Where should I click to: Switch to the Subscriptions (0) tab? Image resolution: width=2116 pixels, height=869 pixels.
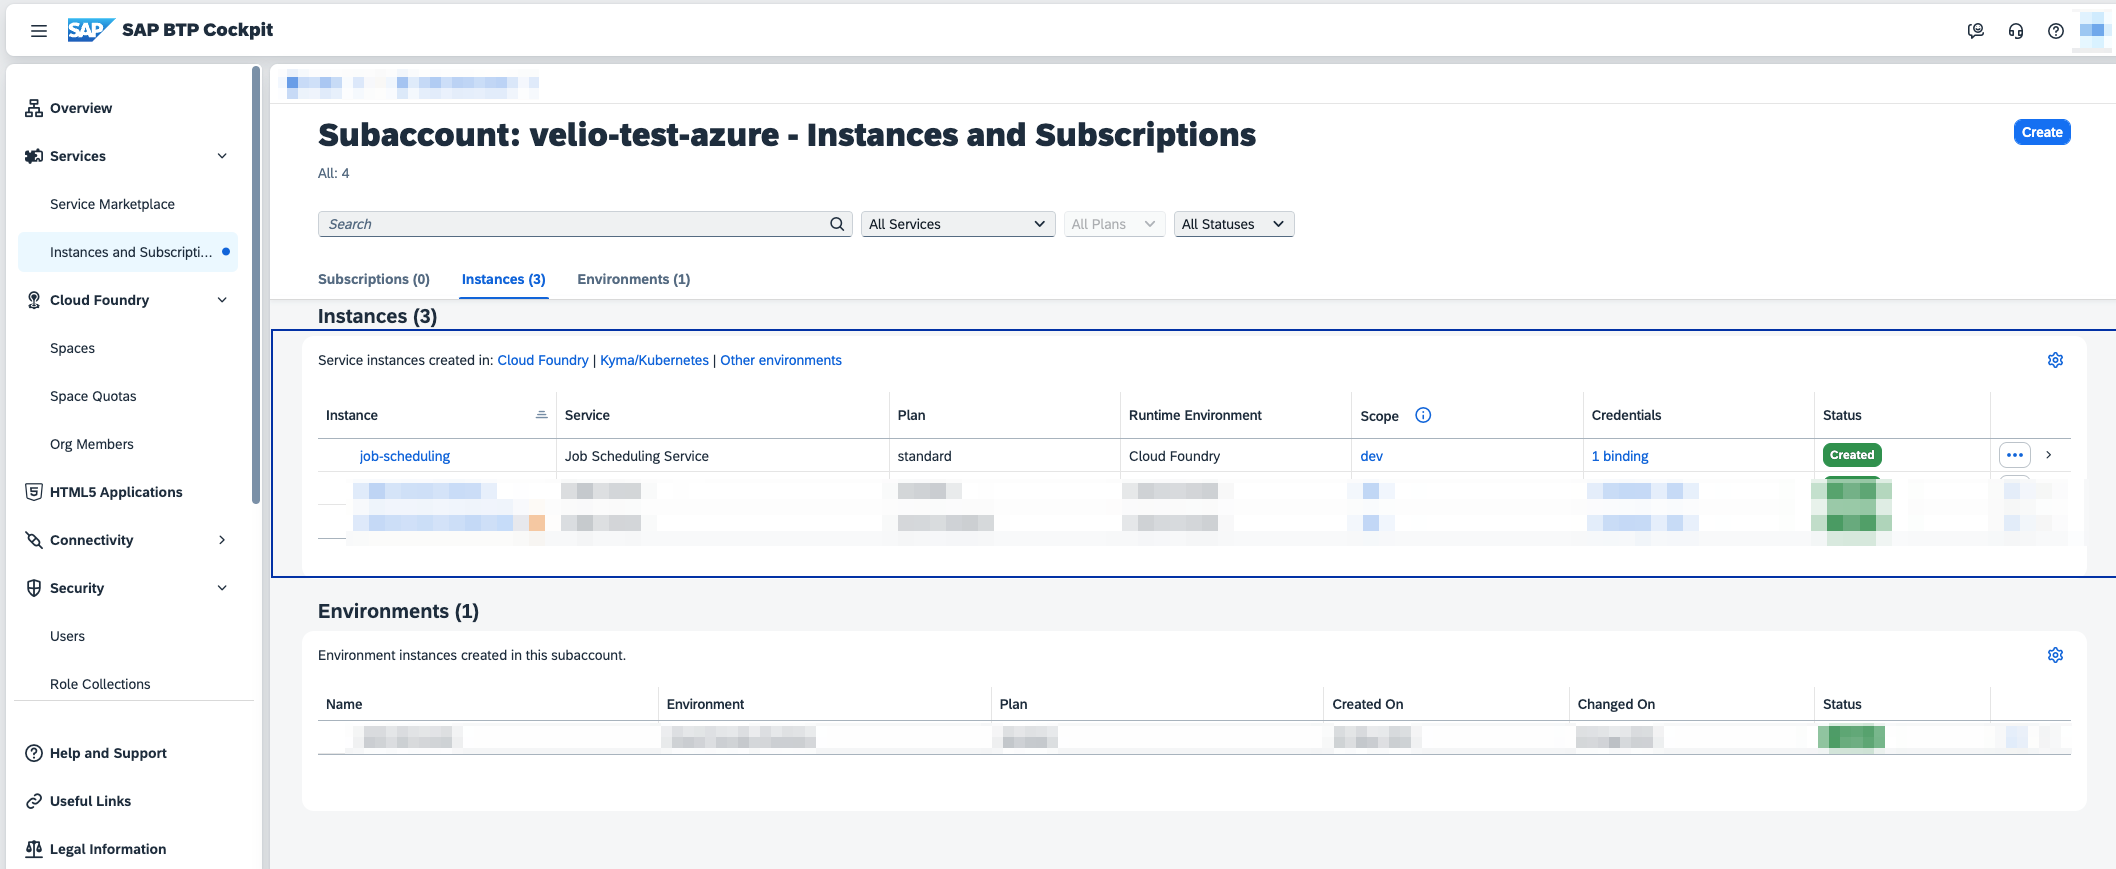click(x=373, y=279)
